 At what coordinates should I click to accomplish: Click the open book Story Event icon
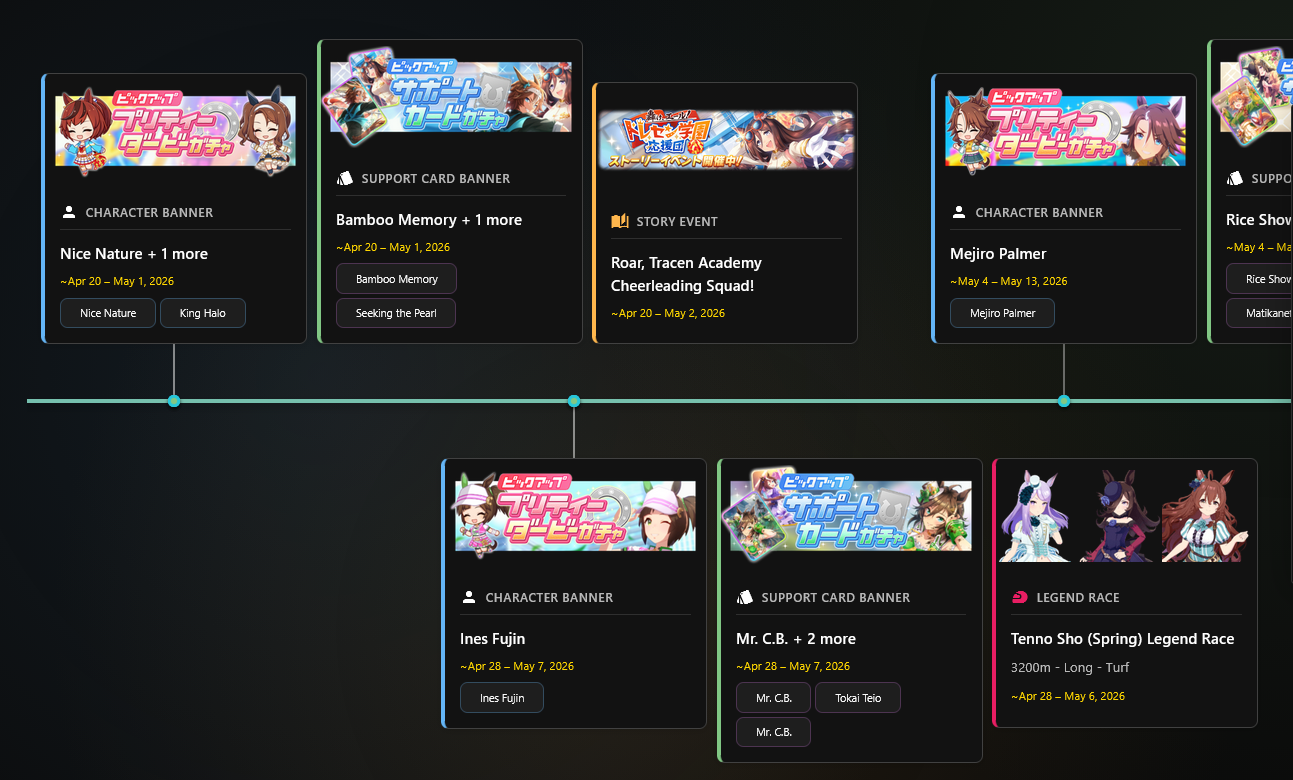[620, 221]
